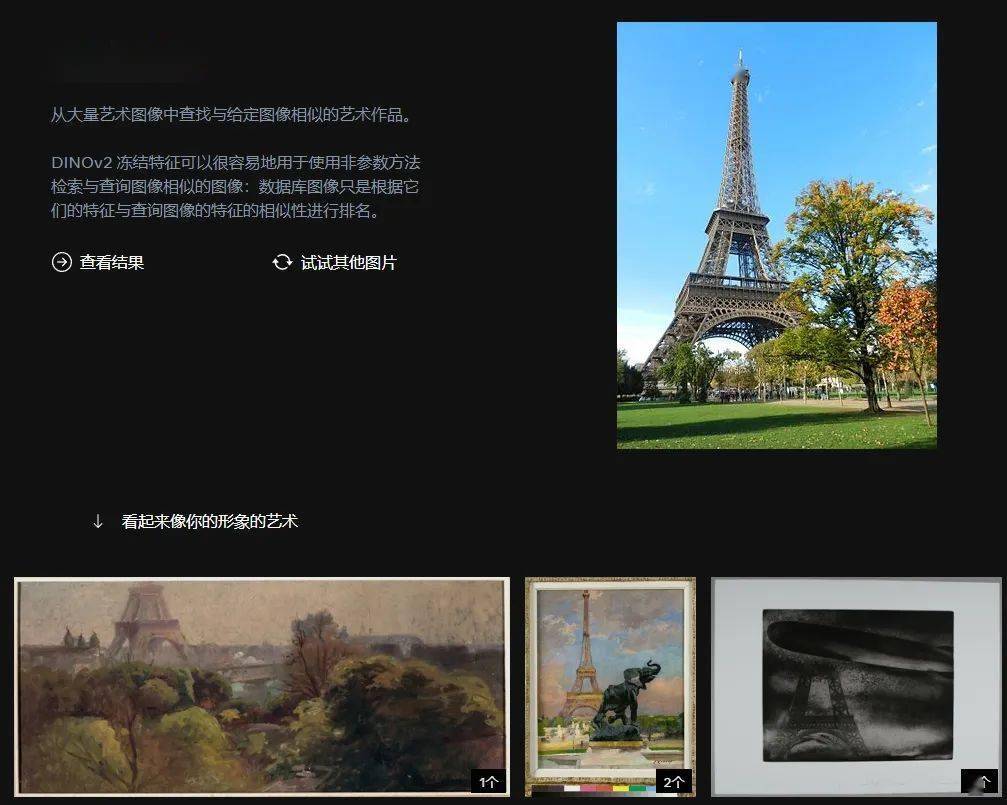The width and height of the screenshot is (1007, 805).
Task: Click the down arrow before 看起来像你的形象的艺术
Action: [98, 521]
